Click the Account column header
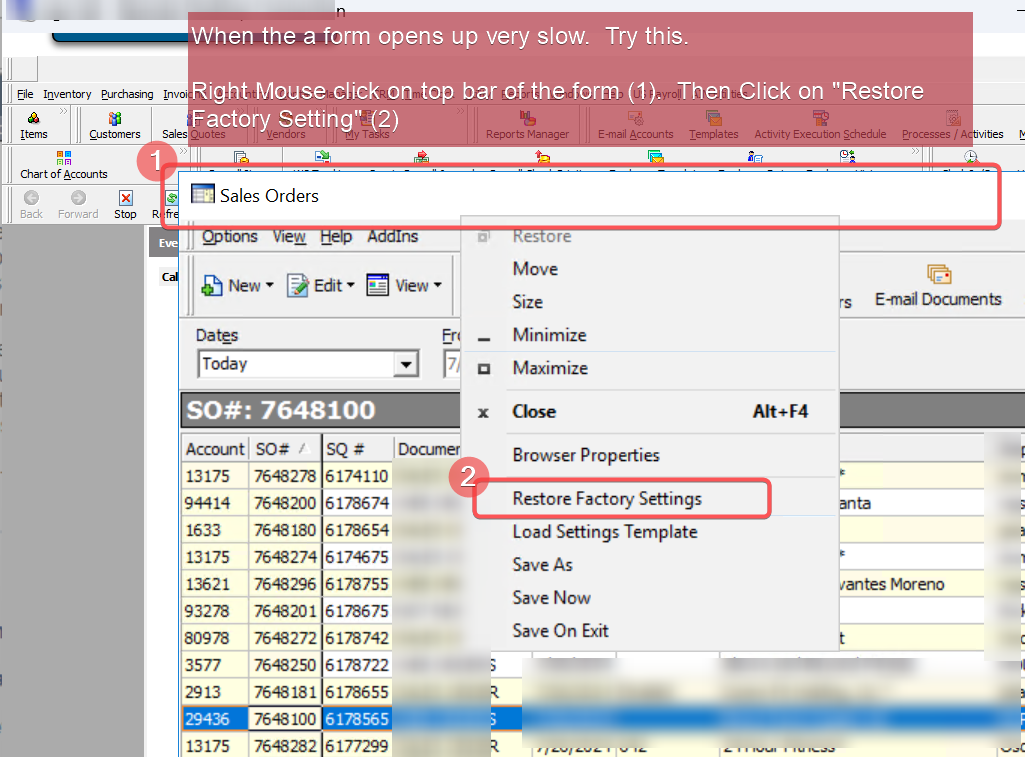This screenshot has width=1025, height=757. (x=214, y=449)
